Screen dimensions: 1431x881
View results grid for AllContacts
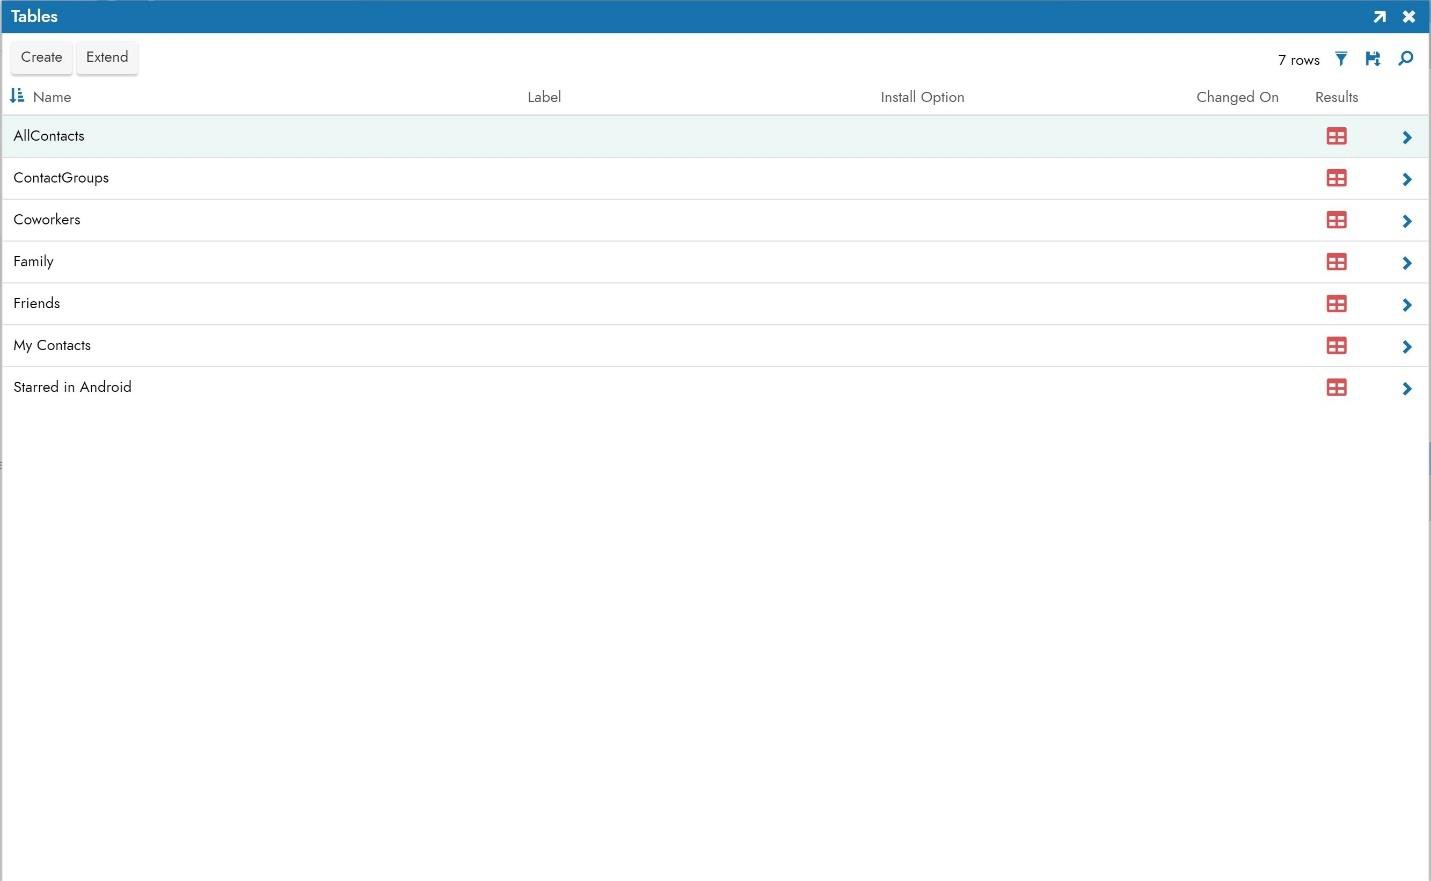(x=1336, y=136)
